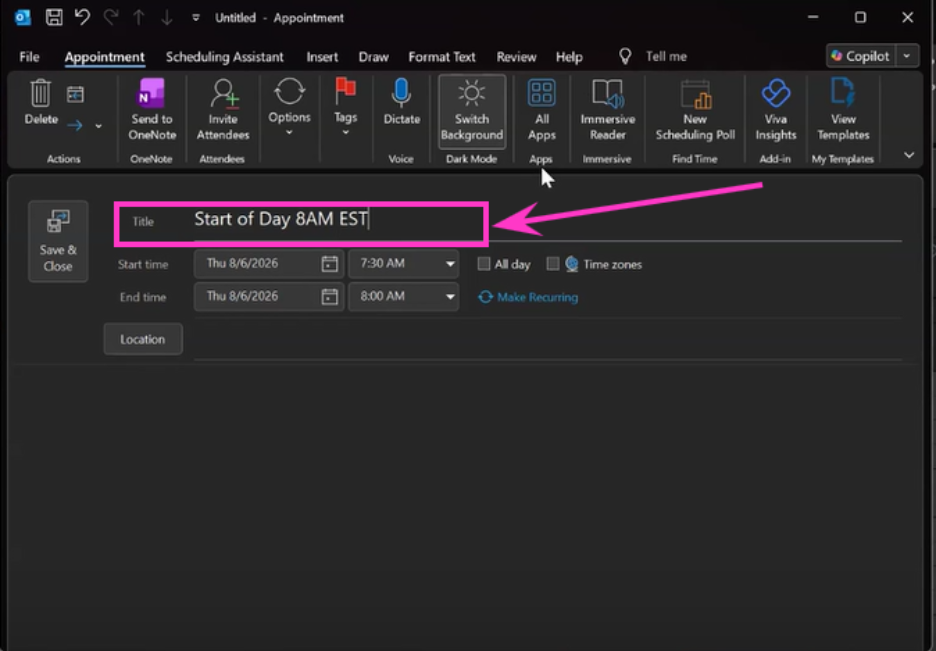Click Invite Attendees
This screenshot has height=651, width=936.
pyautogui.click(x=223, y=110)
